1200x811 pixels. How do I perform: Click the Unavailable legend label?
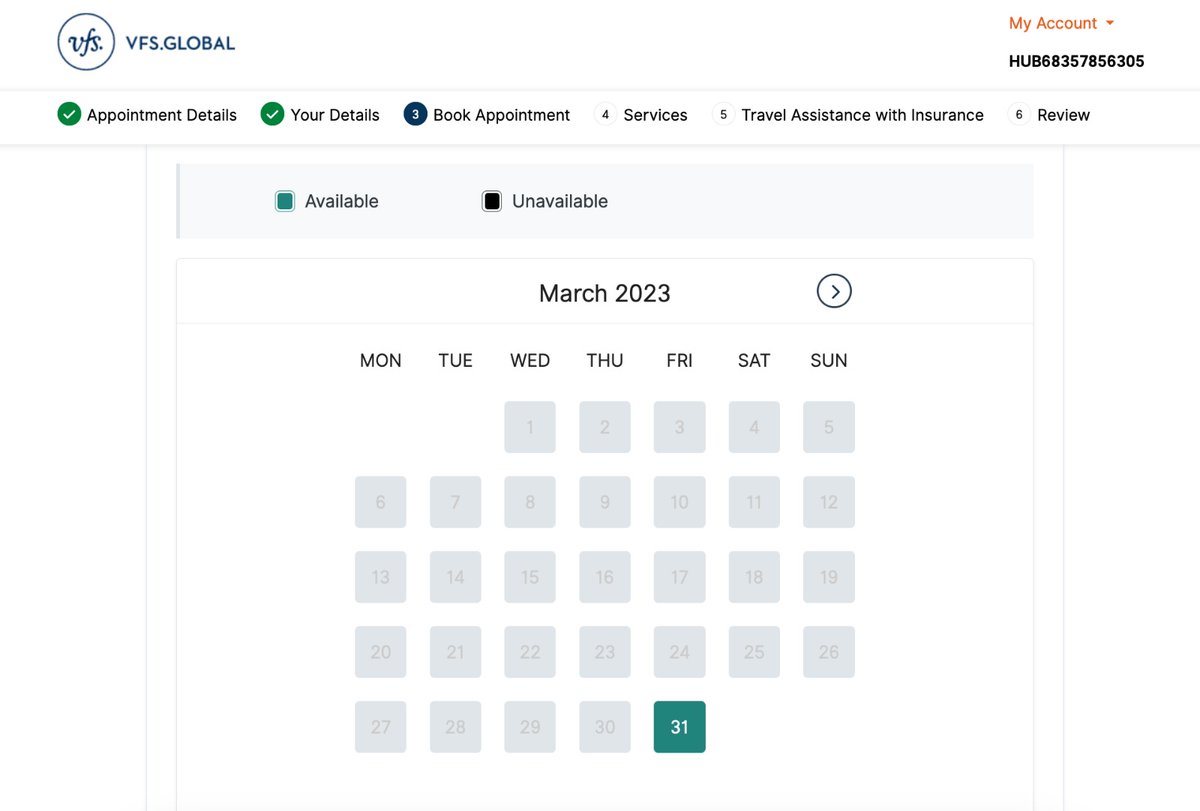tap(560, 202)
